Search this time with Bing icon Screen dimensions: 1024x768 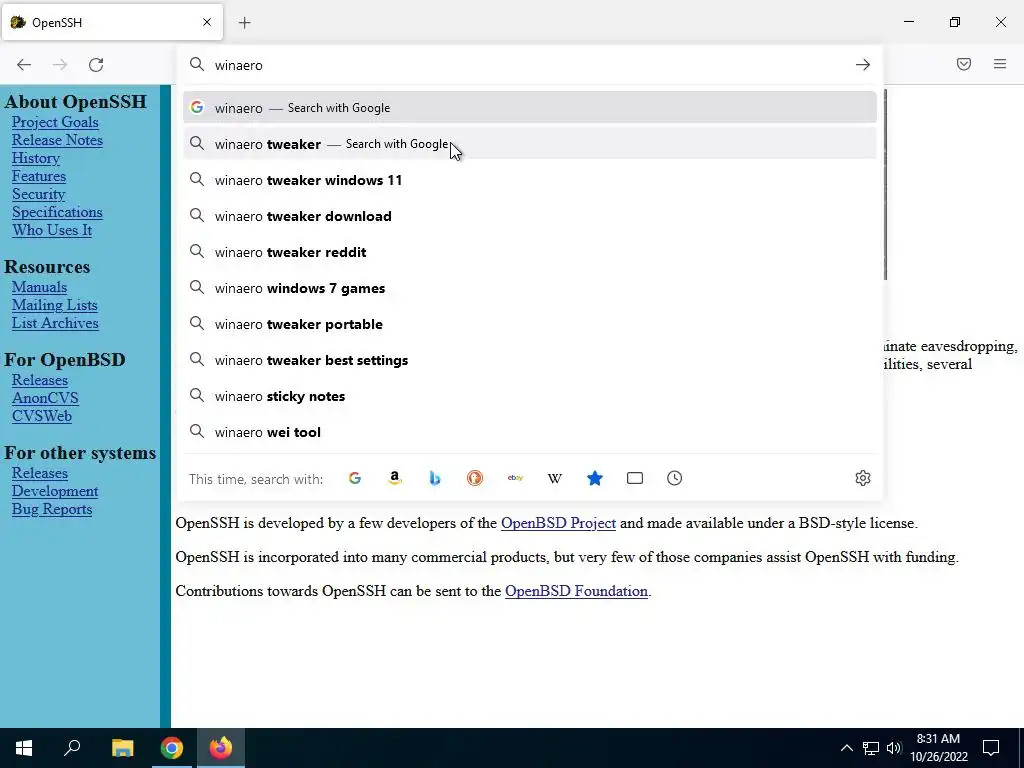[x=435, y=478]
